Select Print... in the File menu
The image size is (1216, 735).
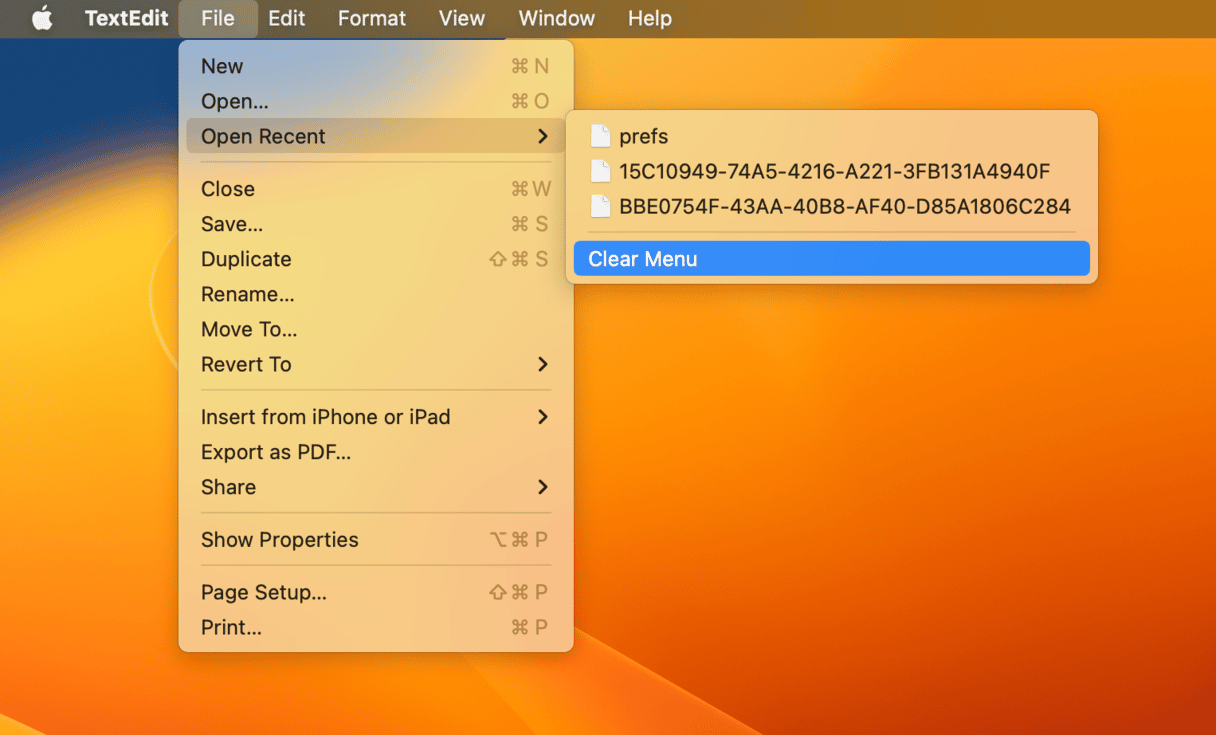(376, 627)
